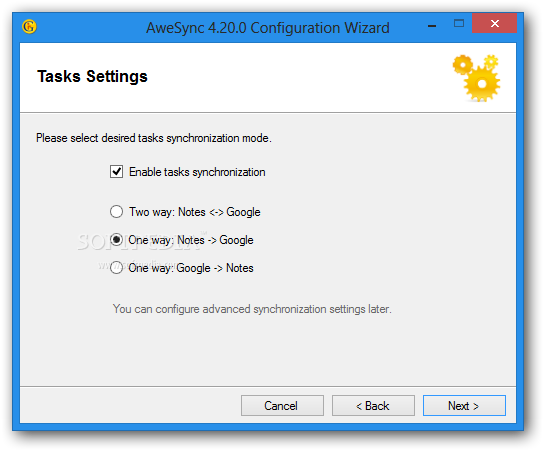
Task: Choose the Notes -> Google radio button
Action: click(116, 240)
